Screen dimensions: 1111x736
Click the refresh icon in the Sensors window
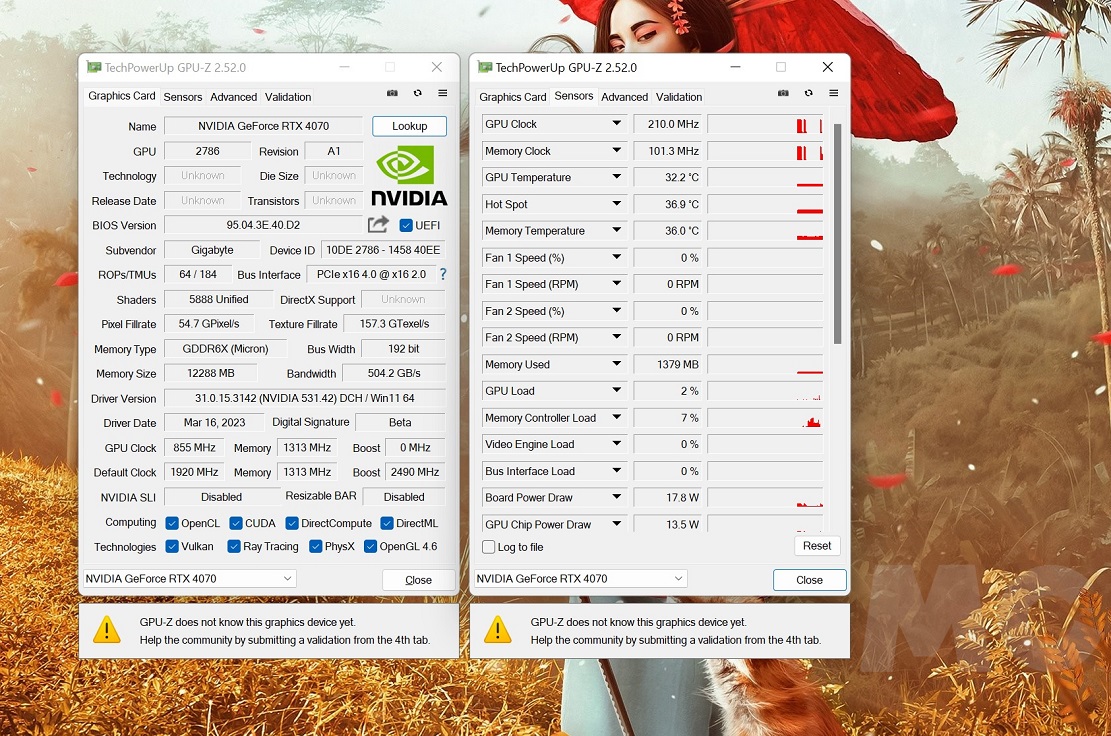tap(808, 94)
